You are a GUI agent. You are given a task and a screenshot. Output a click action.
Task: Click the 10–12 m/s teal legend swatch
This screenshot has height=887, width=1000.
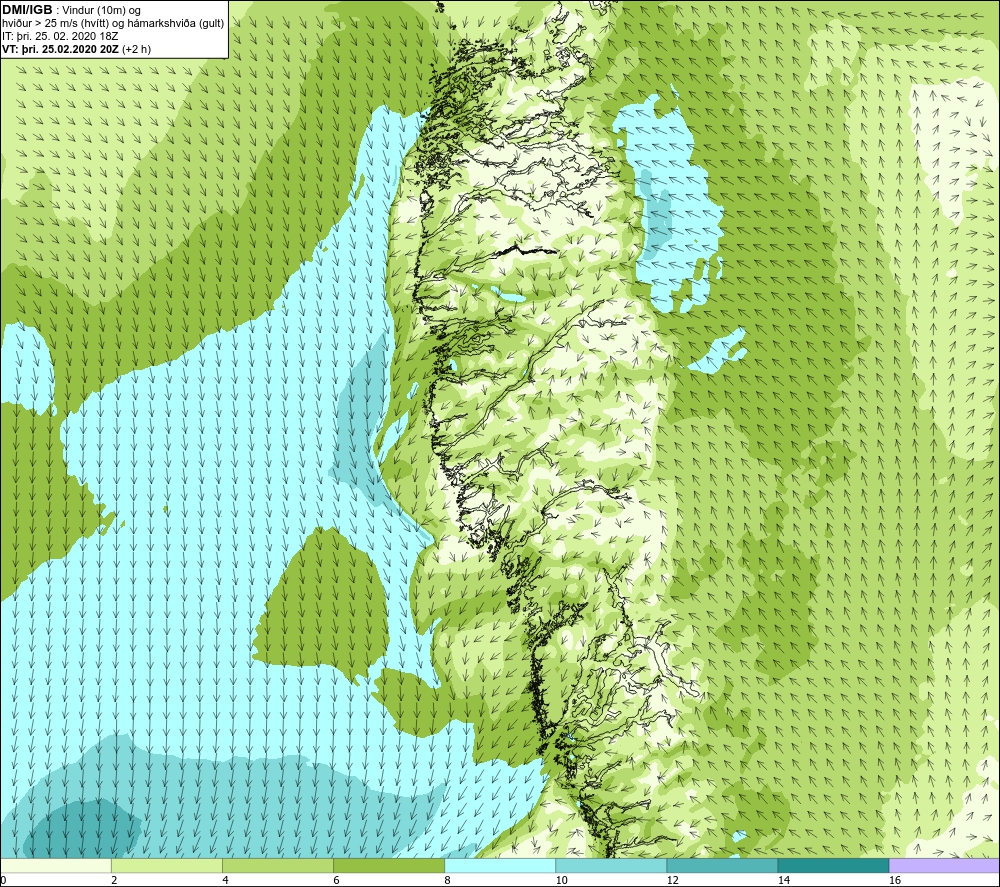point(611,865)
